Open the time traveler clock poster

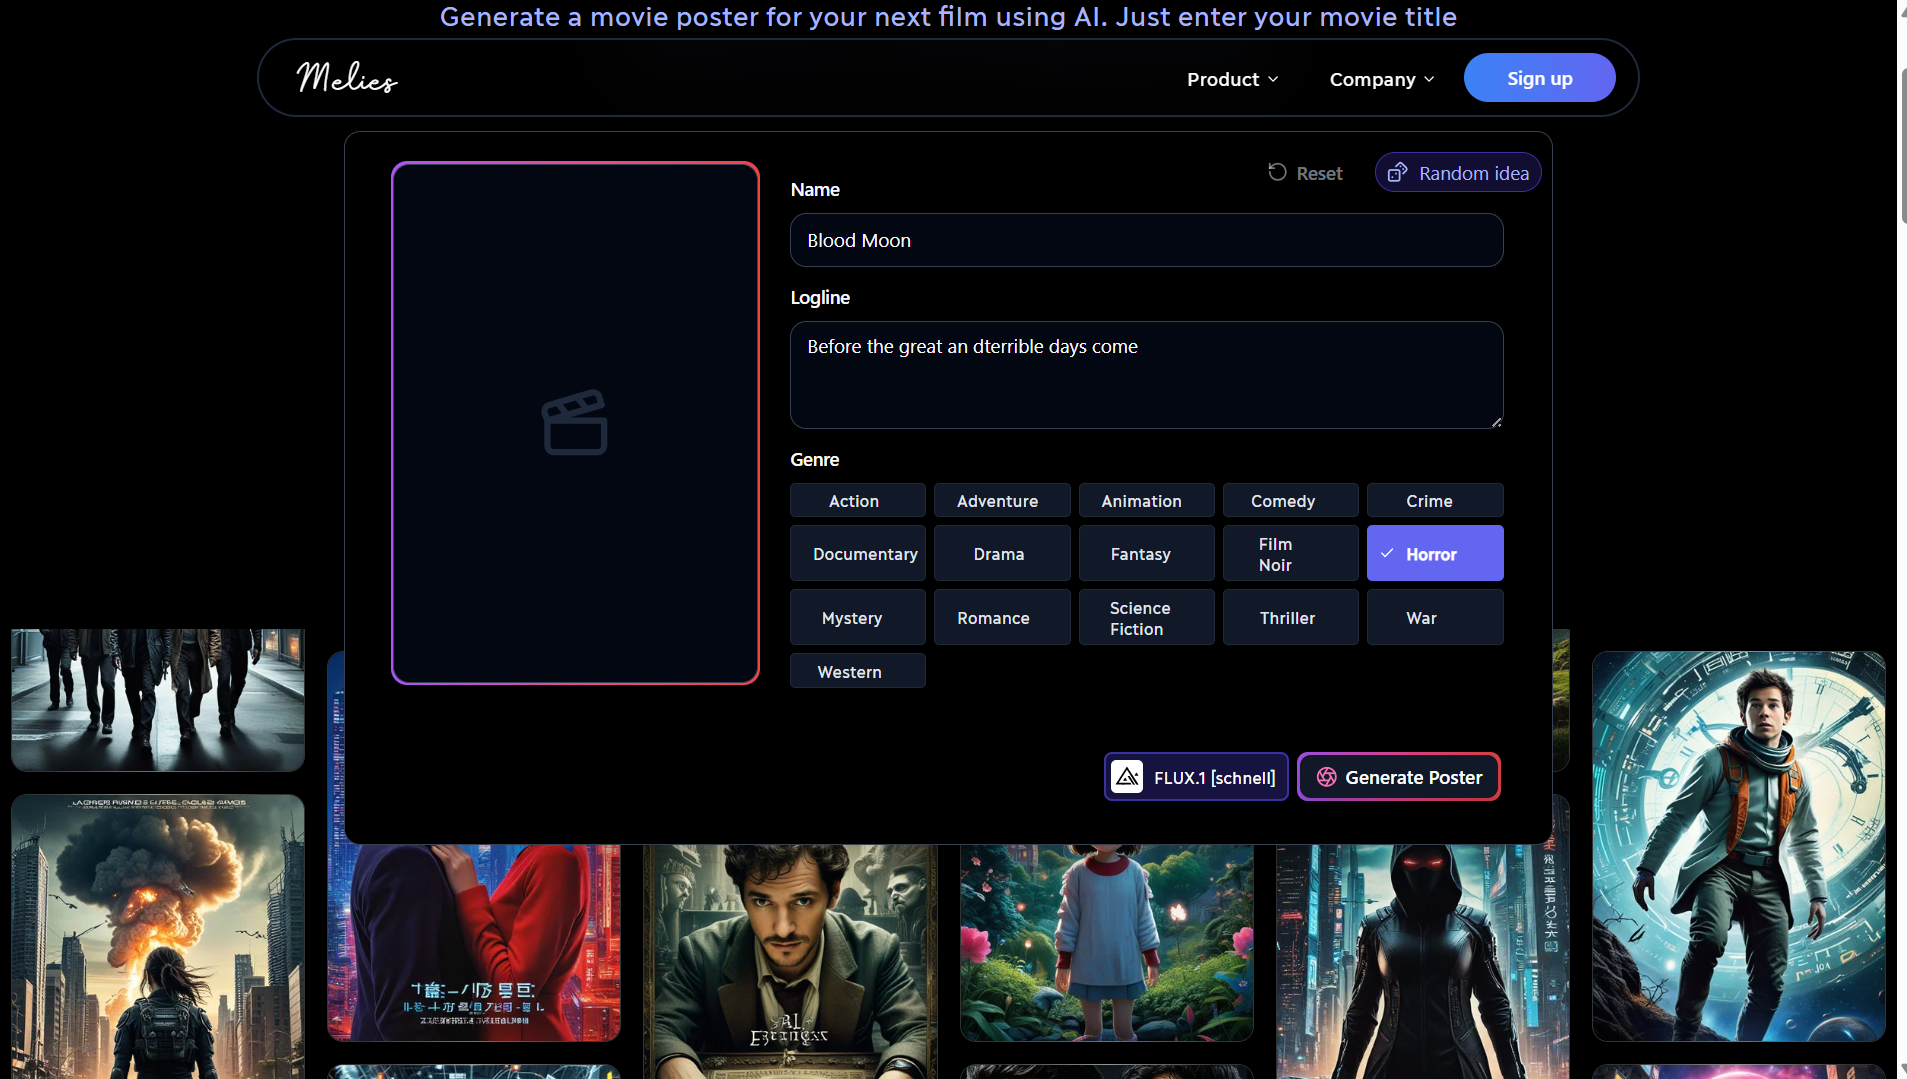coord(1738,846)
